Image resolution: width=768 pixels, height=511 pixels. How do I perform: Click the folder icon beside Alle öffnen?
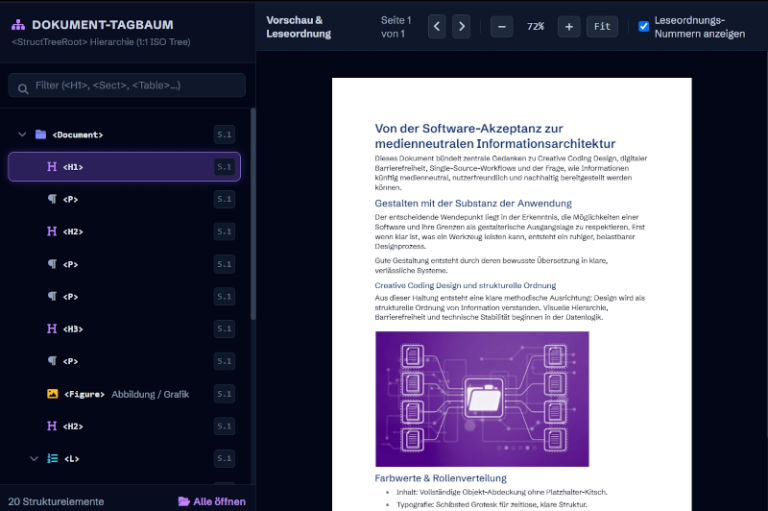point(184,501)
